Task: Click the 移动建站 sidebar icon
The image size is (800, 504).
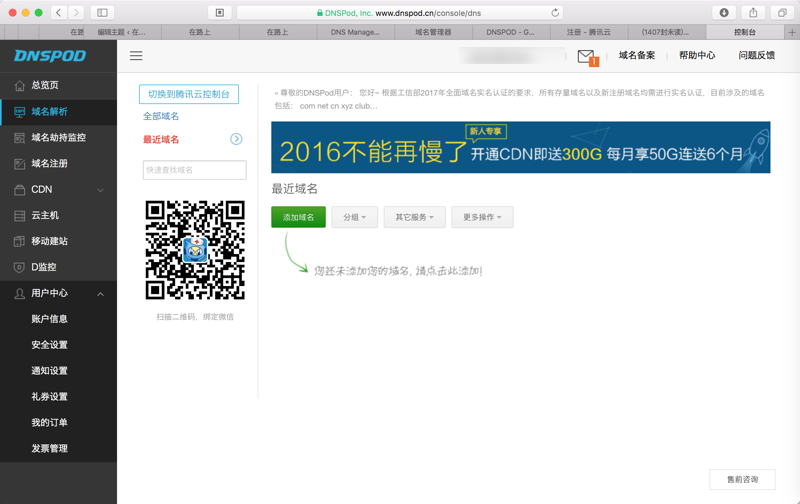Action: coord(19,241)
